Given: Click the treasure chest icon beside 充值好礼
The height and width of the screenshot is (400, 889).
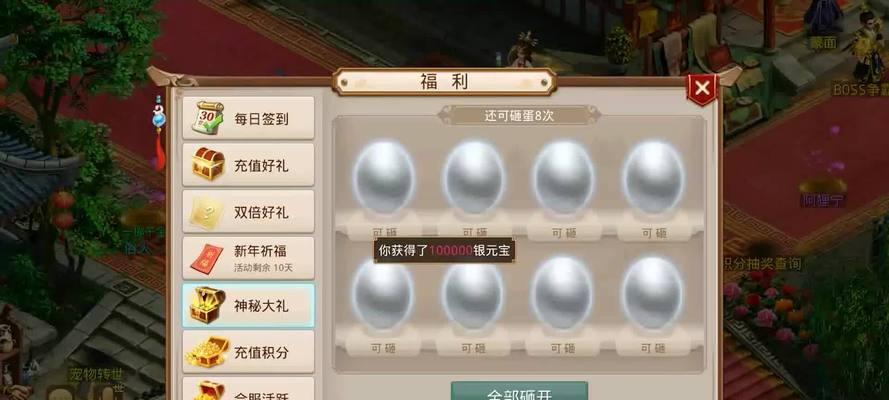Looking at the screenshot, I should [208, 164].
